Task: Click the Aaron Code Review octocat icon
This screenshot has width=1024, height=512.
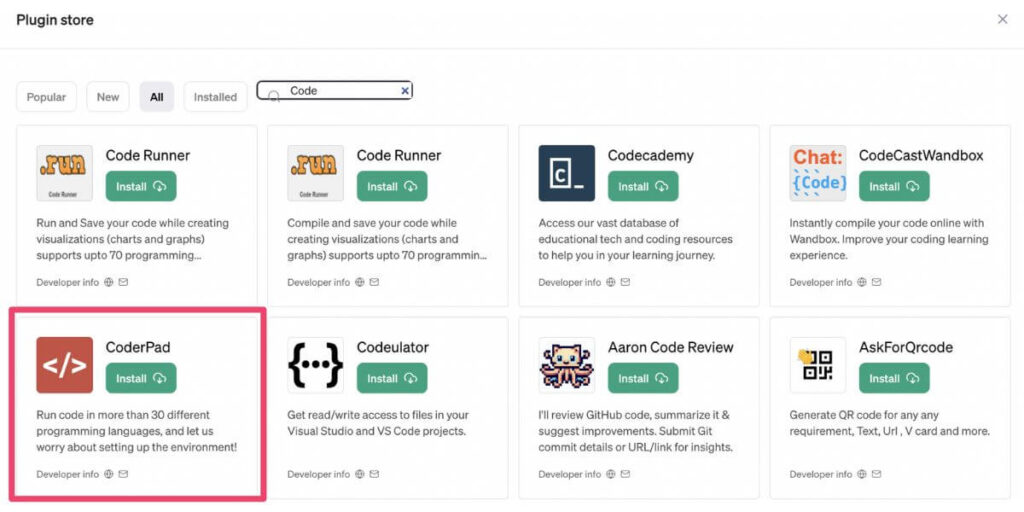Action: click(x=566, y=365)
